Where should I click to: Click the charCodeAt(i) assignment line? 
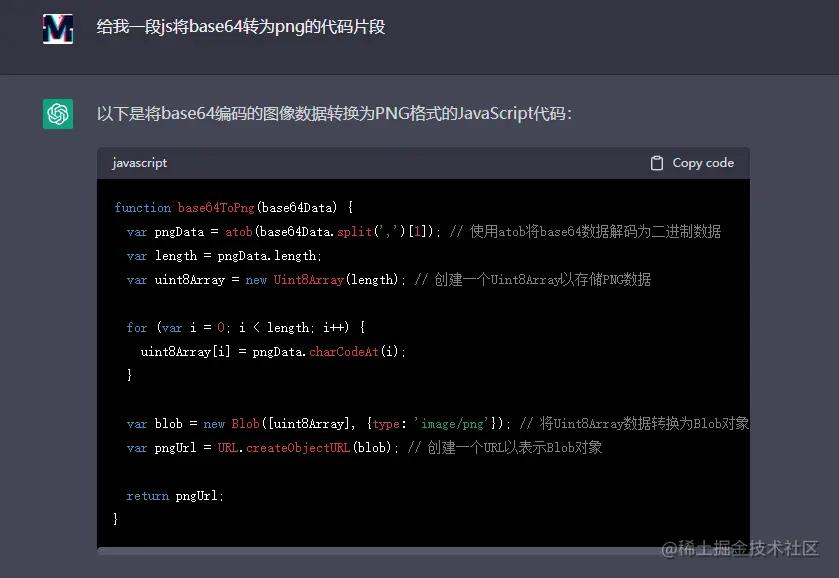point(273,352)
